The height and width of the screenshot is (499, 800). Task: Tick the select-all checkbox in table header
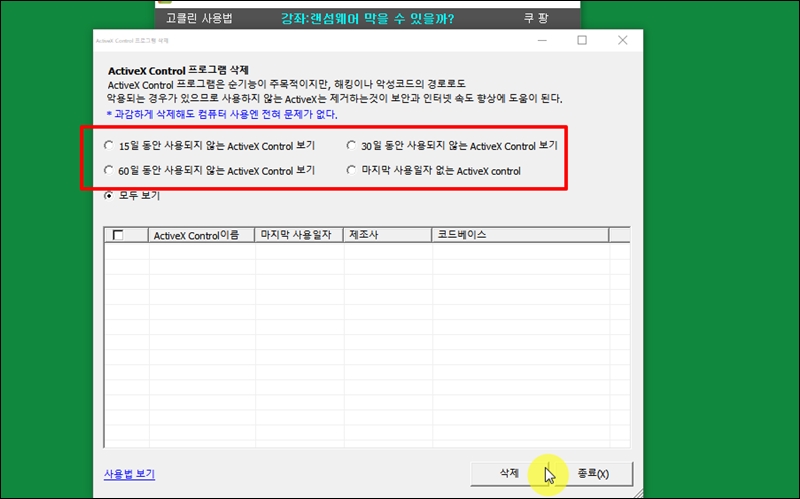point(118,235)
